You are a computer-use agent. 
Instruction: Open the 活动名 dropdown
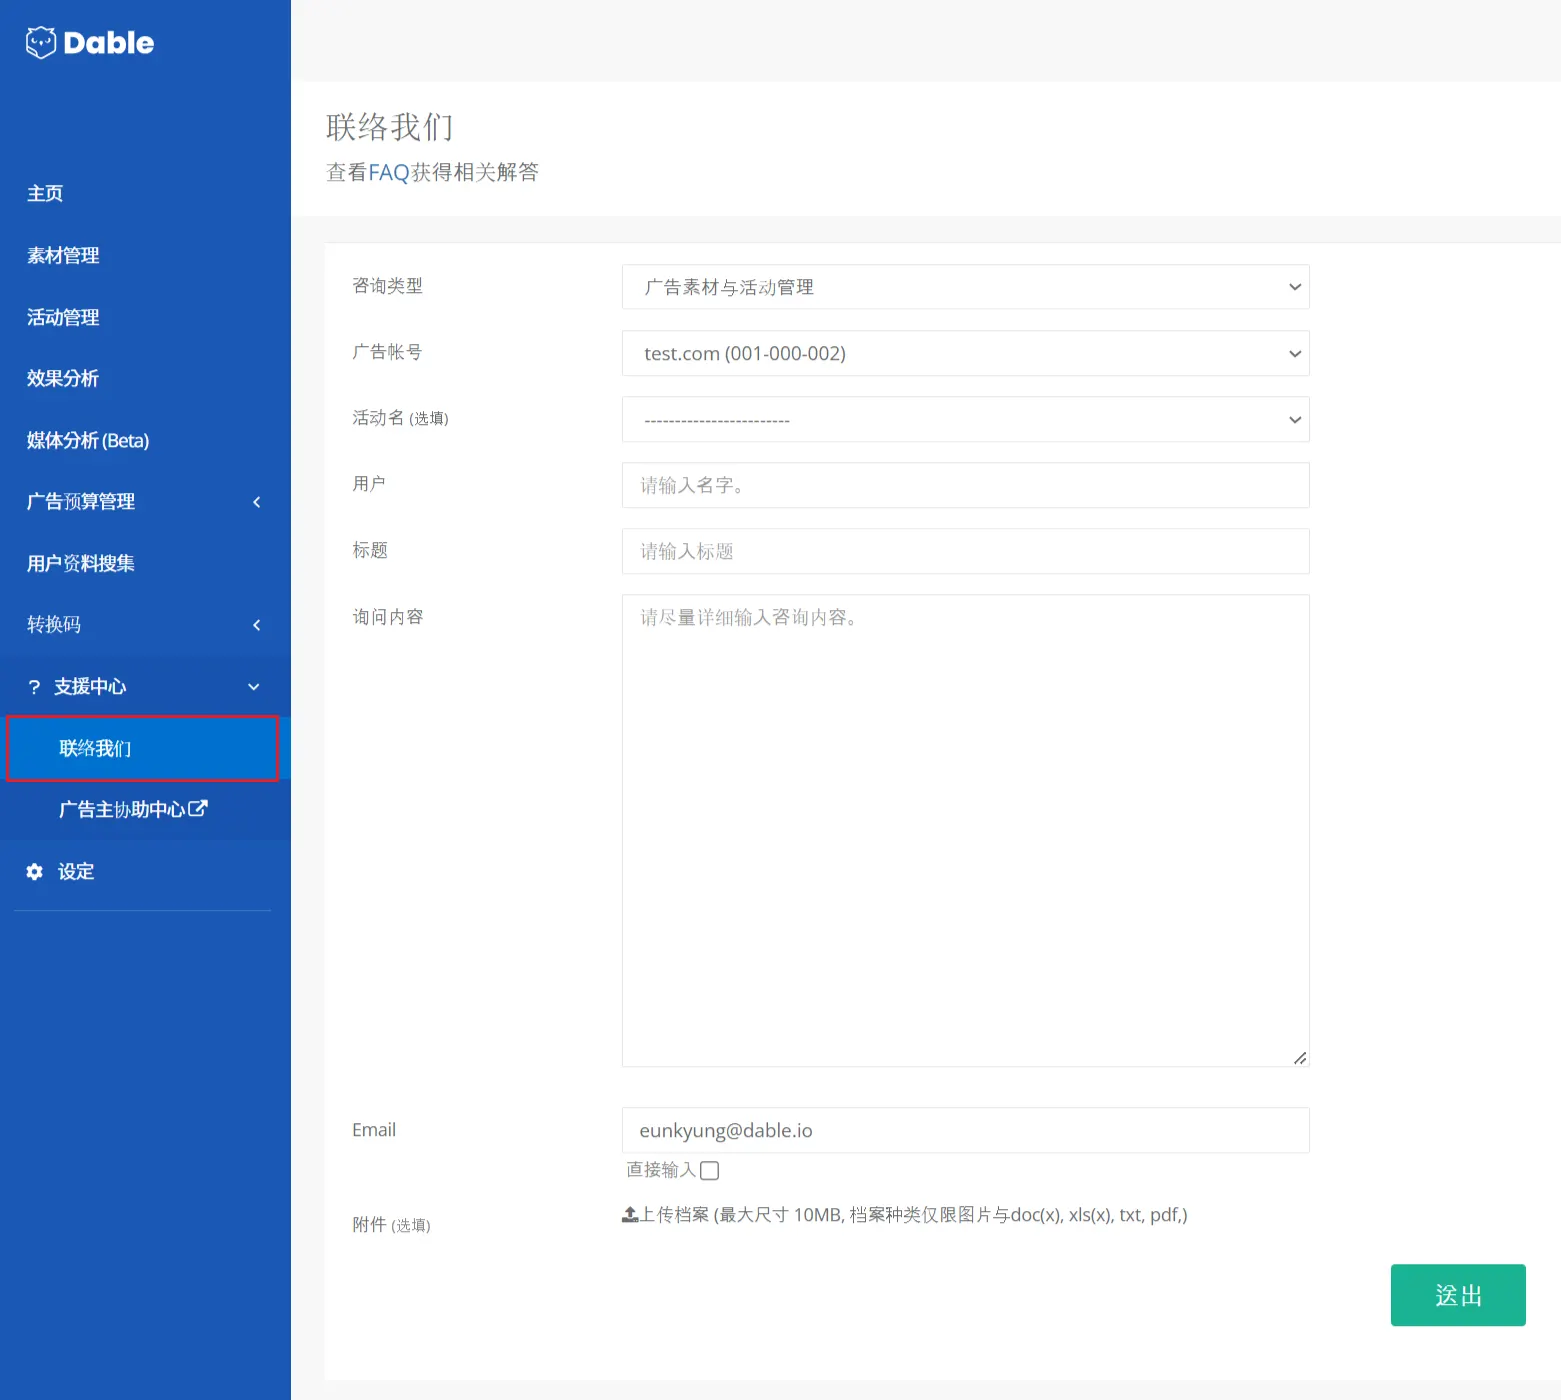pos(966,419)
